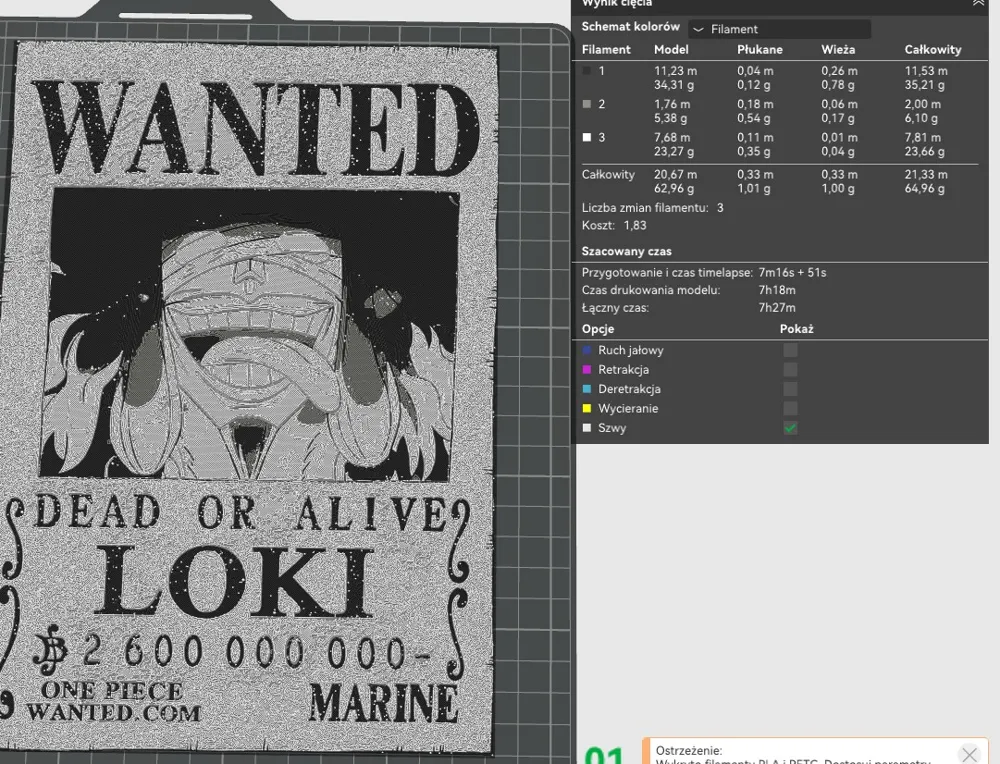Click the Łączny czas 7h27m value

tap(777, 307)
